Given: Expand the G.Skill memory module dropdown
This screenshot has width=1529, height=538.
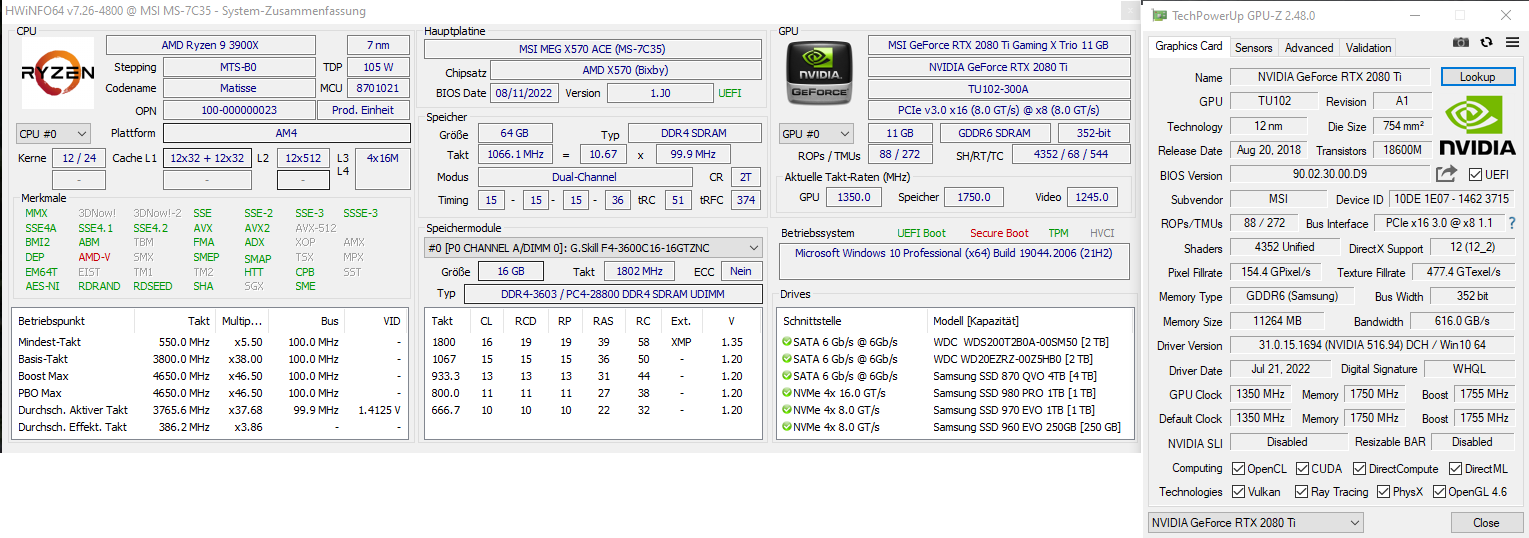Looking at the screenshot, I should 594,247.
